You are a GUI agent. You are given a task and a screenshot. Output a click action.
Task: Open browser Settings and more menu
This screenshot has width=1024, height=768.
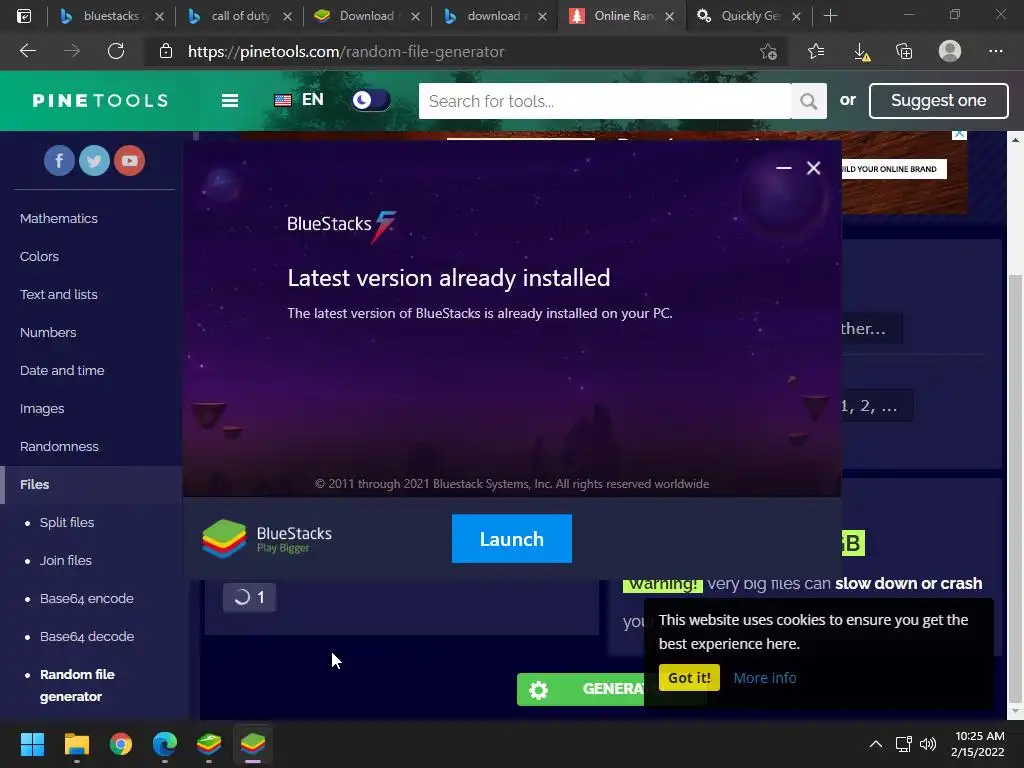[x=995, y=51]
